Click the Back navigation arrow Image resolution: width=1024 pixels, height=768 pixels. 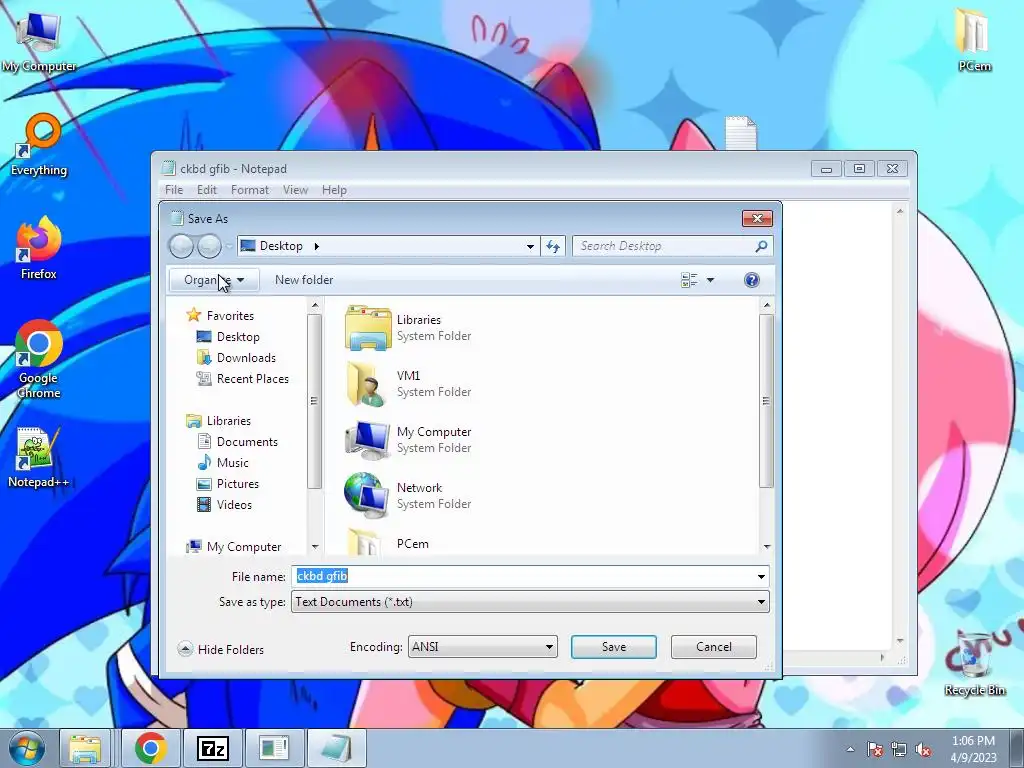click(182, 246)
